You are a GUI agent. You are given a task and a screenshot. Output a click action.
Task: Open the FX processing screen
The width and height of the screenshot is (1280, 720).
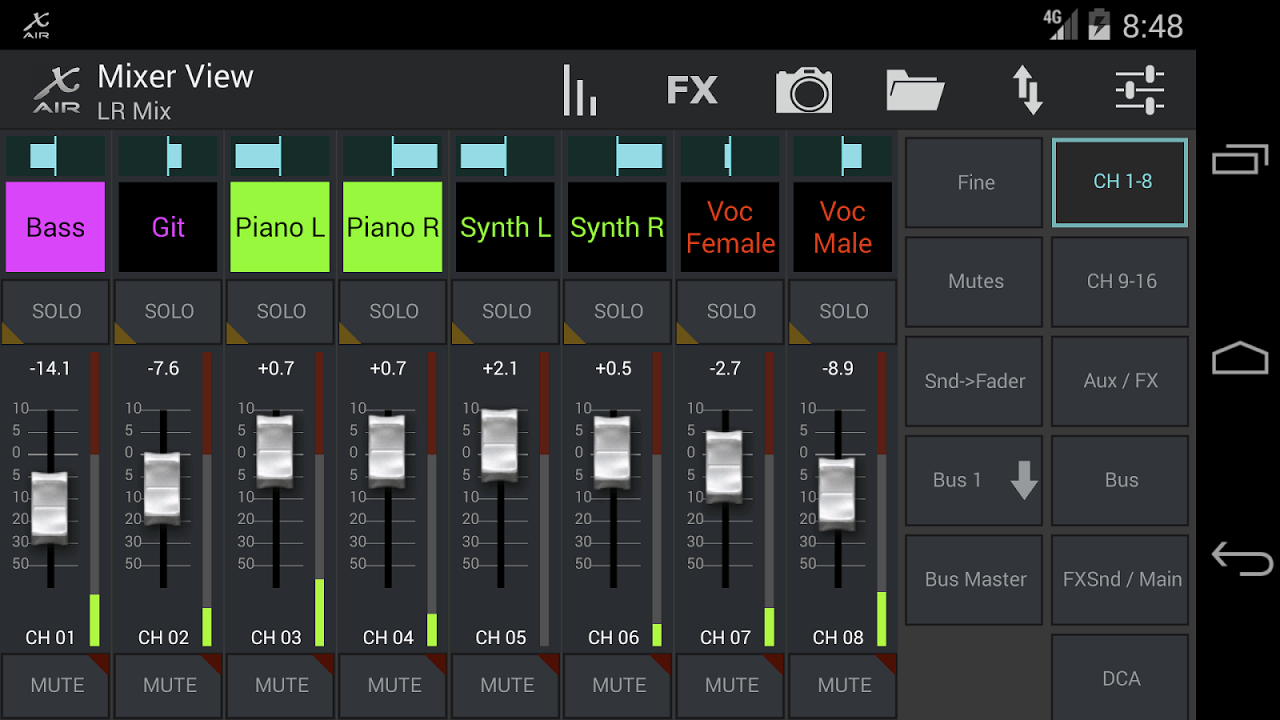(x=692, y=89)
